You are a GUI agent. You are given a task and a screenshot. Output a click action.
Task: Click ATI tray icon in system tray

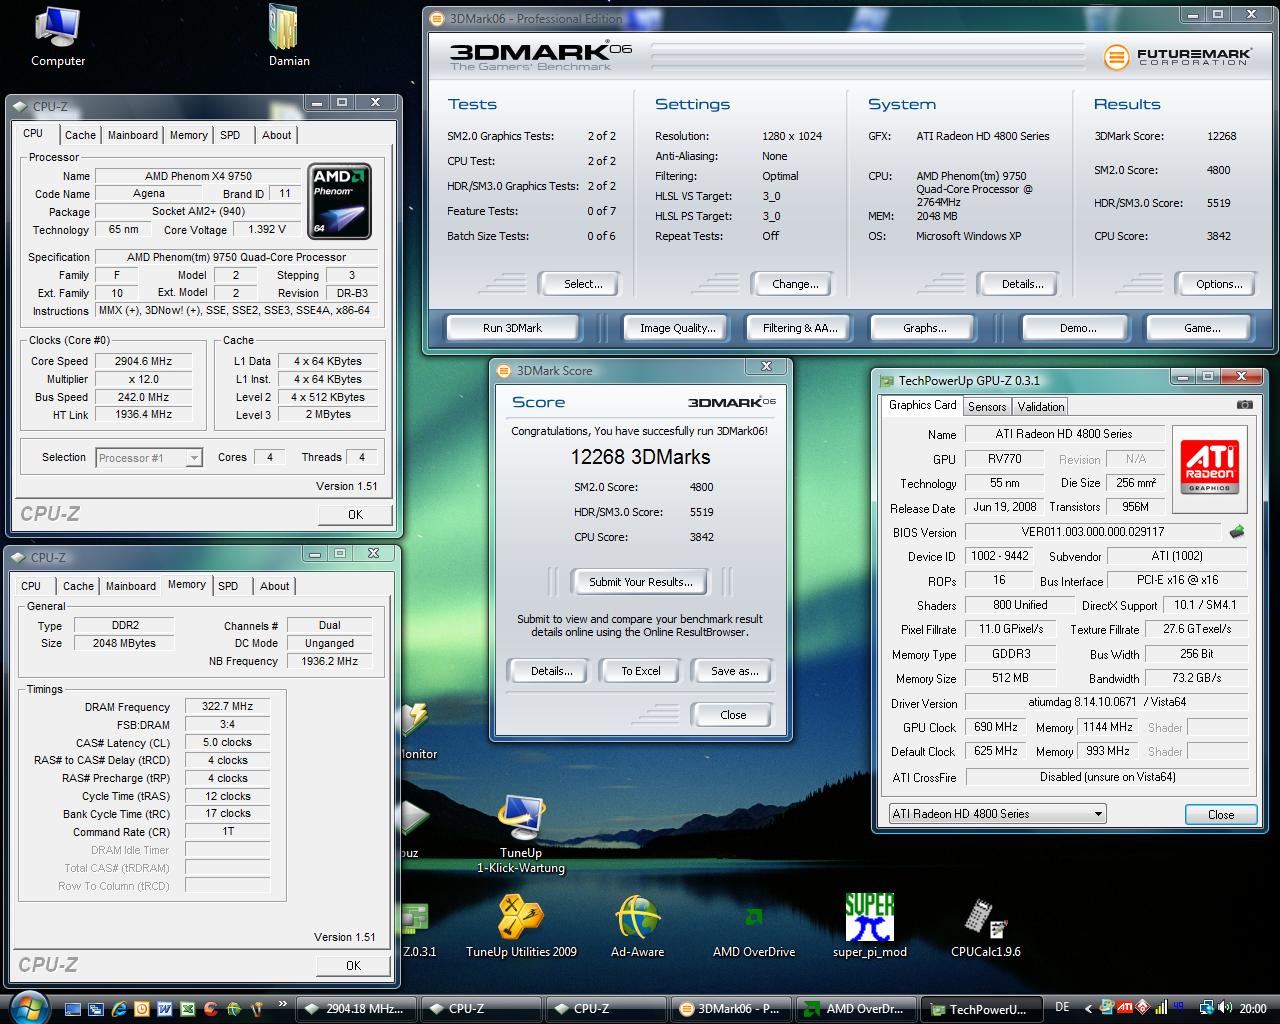tap(1124, 1008)
